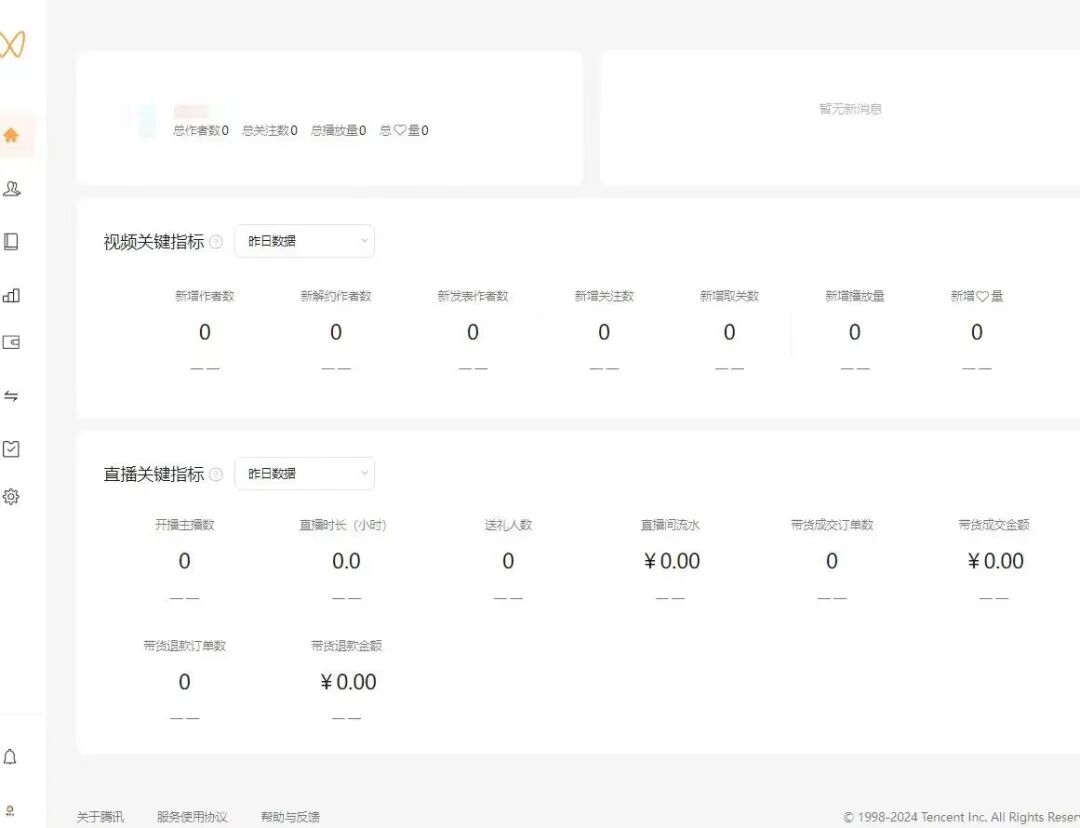Click the 总播放量 0 stat

click(338, 130)
